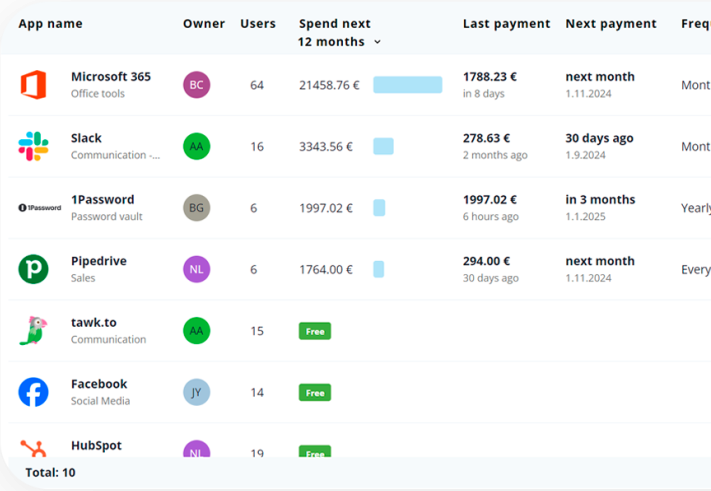The width and height of the screenshot is (711, 491).
Task: Open the Pipedrive app name
Action: click(x=98, y=261)
